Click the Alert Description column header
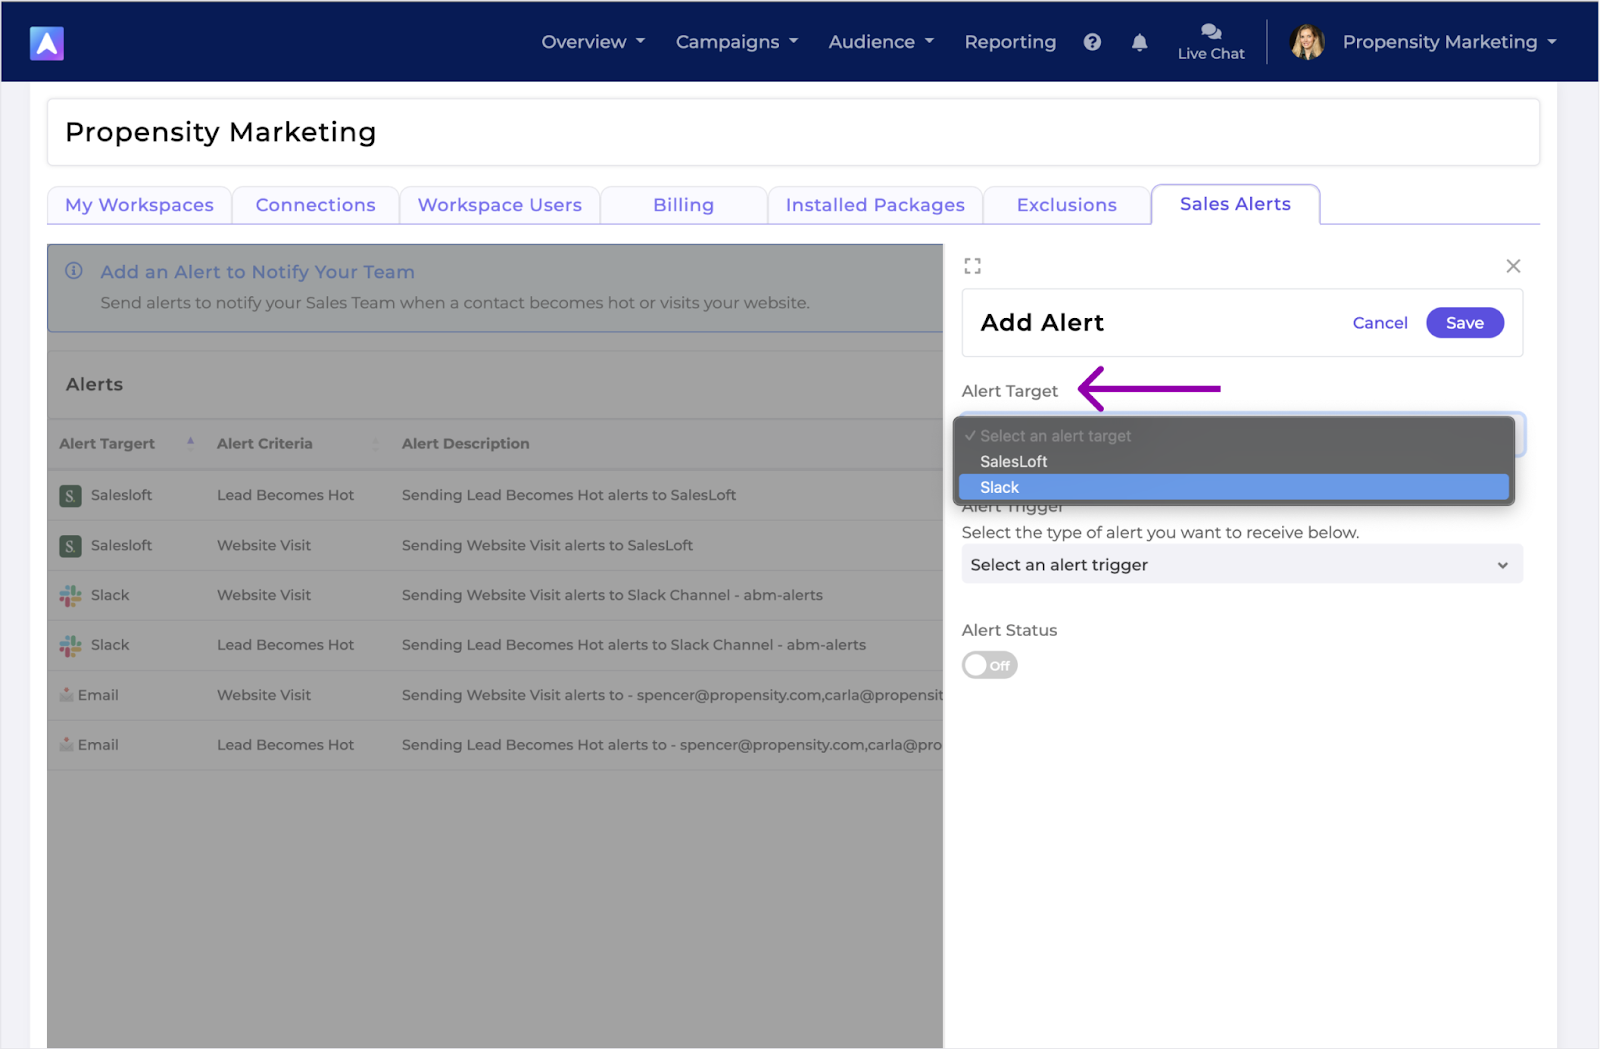The width and height of the screenshot is (1600, 1049). coord(466,443)
